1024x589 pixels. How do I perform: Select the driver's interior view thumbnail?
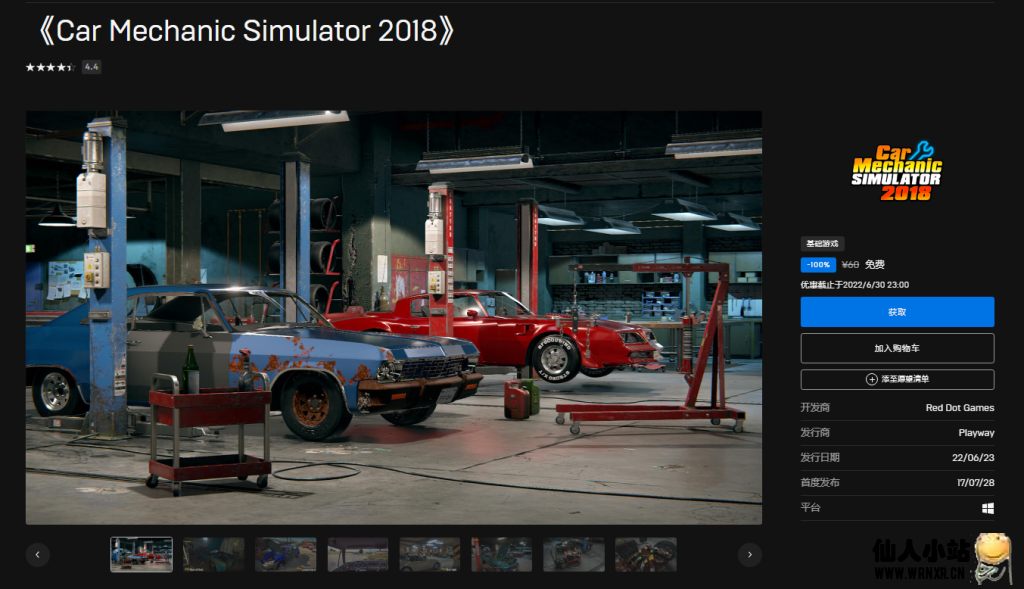(358, 554)
